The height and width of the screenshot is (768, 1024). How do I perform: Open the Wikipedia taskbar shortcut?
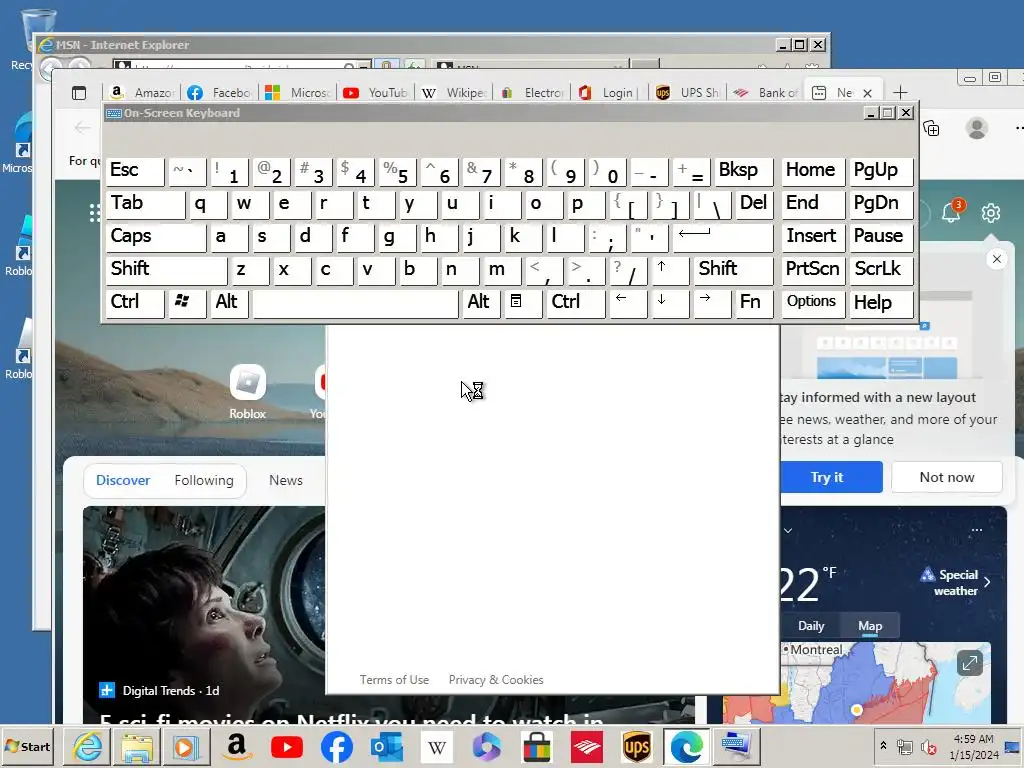pos(436,746)
